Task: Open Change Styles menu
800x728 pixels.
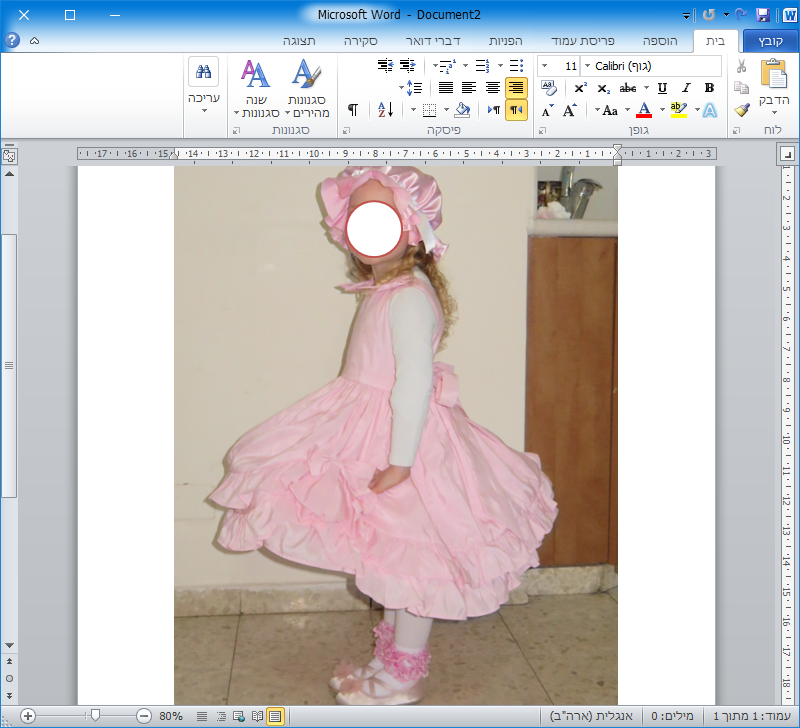Action: click(x=257, y=88)
